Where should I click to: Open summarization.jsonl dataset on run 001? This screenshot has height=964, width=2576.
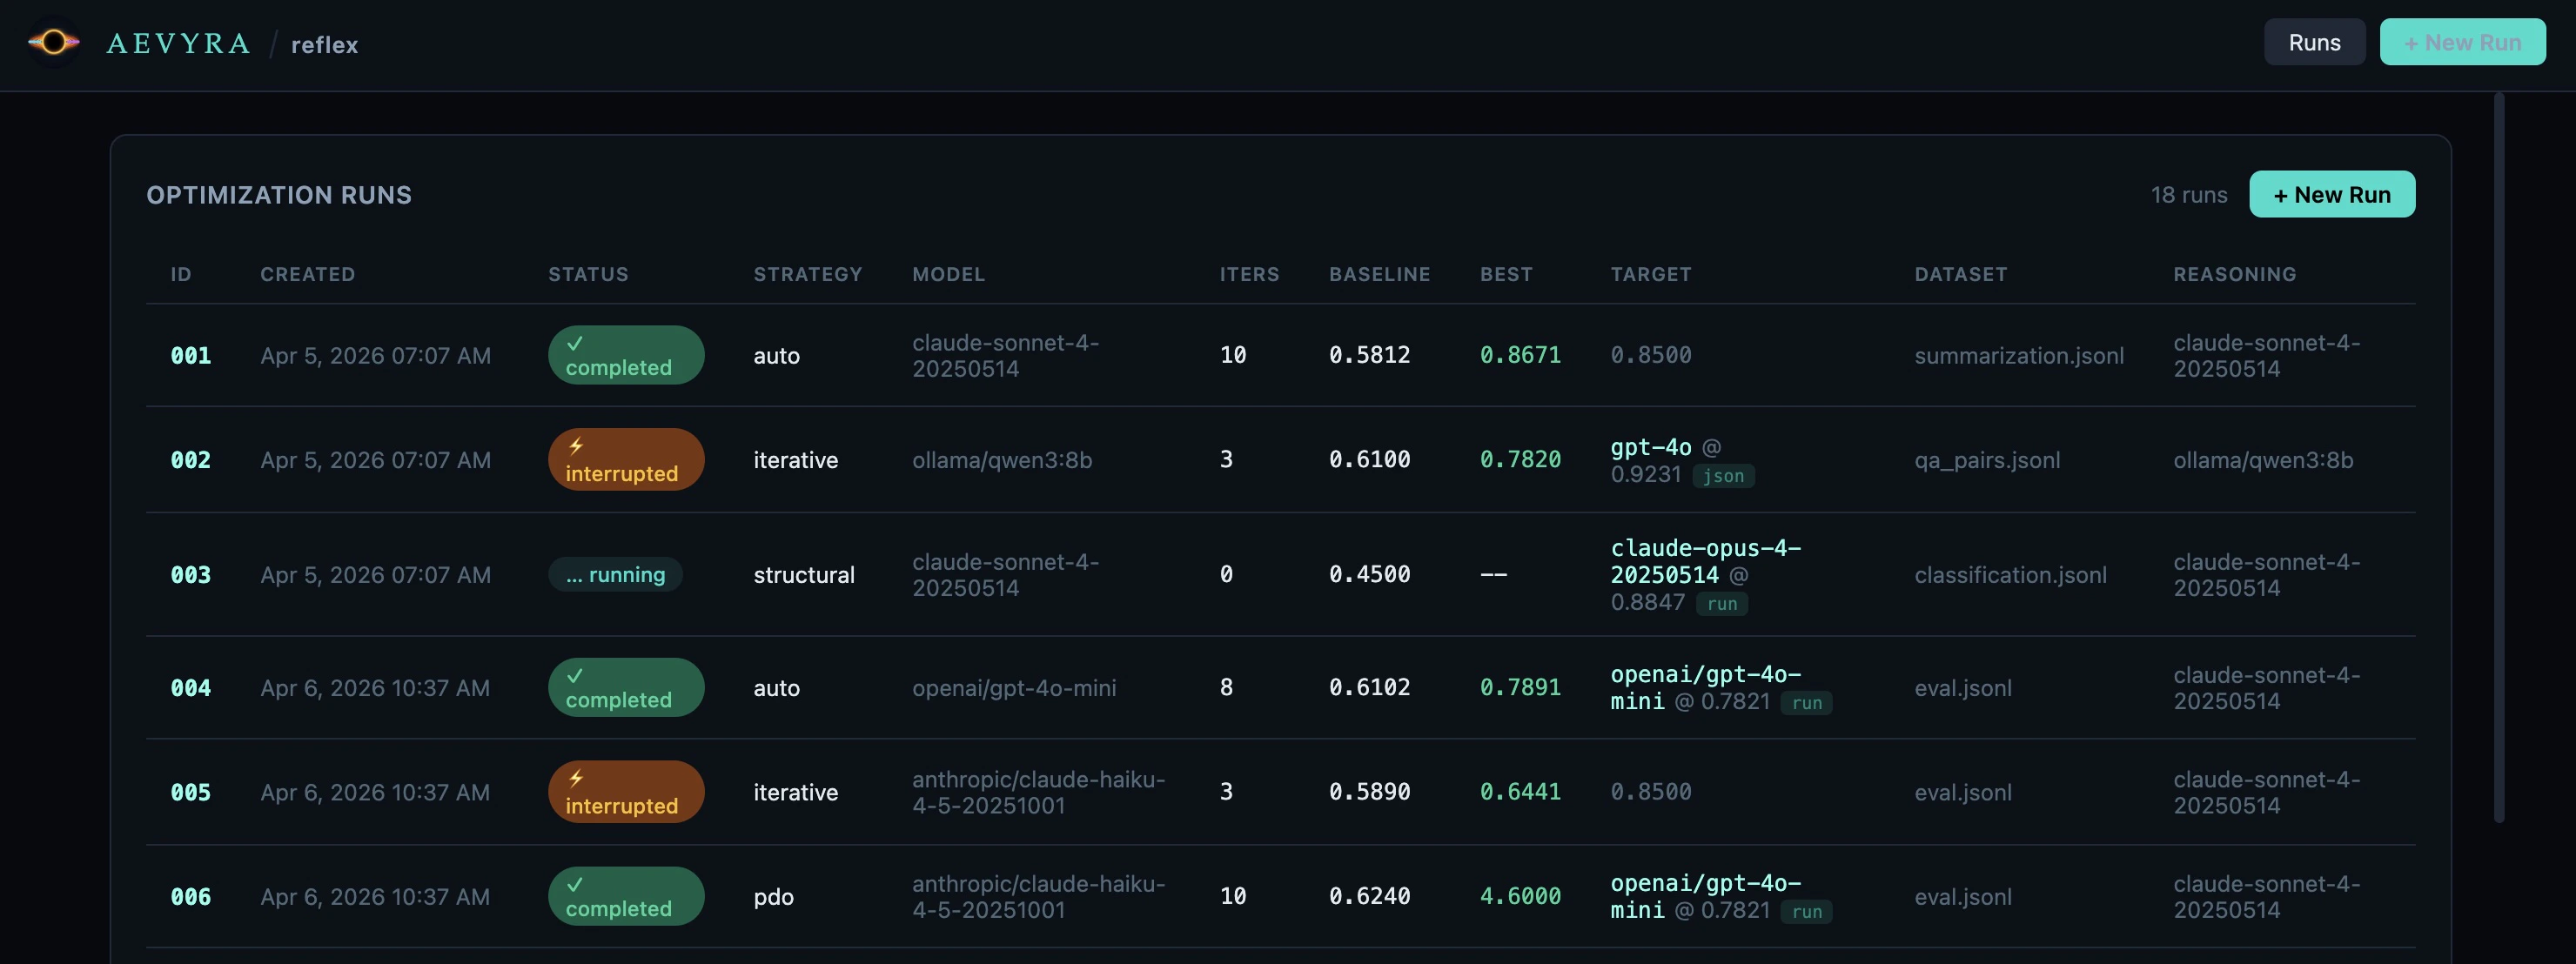tap(2019, 355)
